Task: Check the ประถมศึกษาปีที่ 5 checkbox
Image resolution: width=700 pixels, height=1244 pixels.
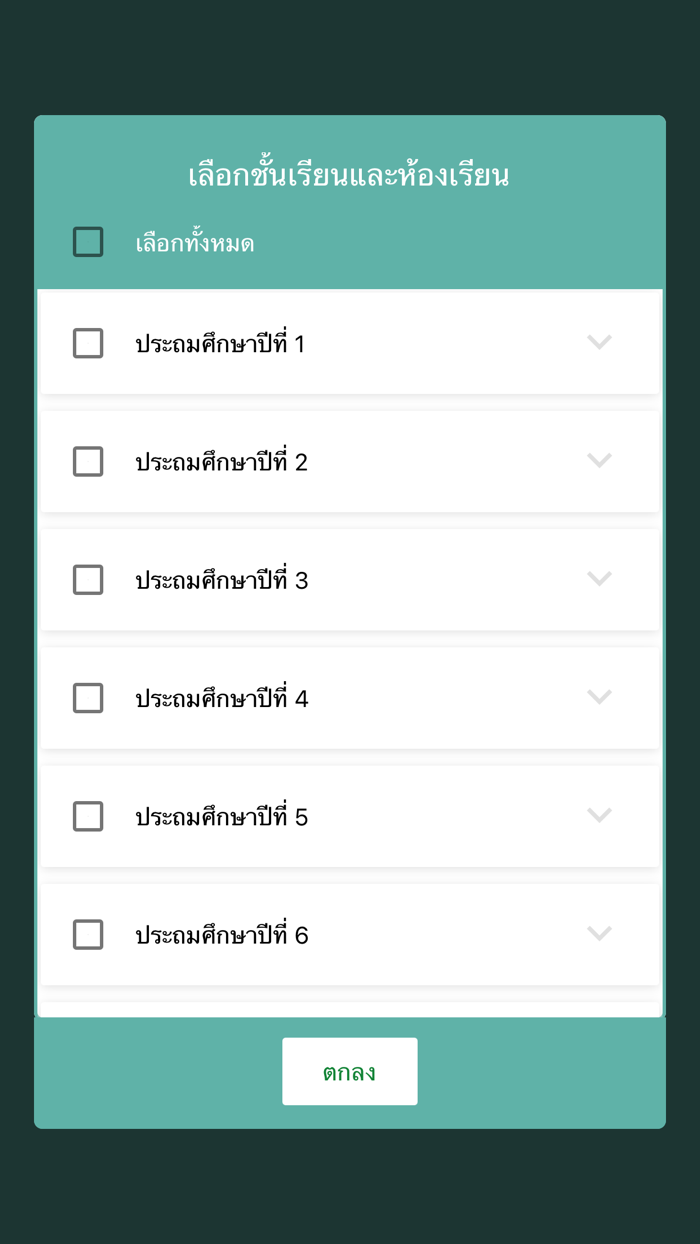Action: pyautogui.click(x=88, y=816)
